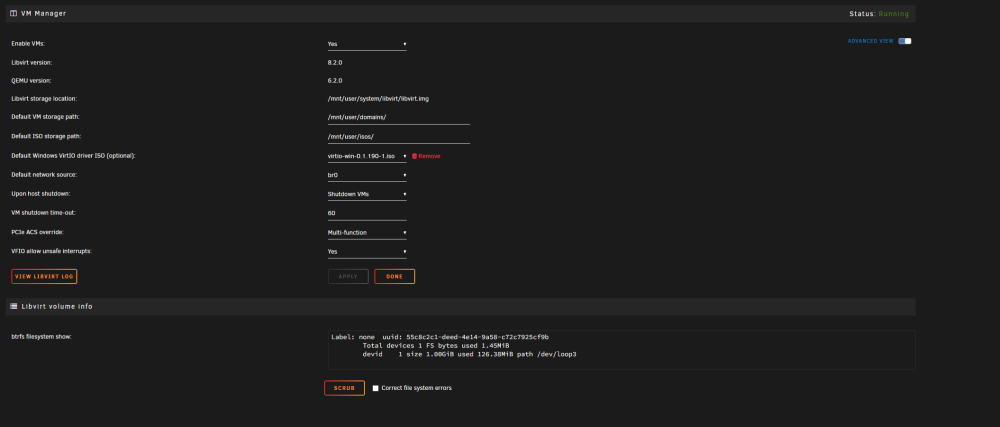The height and width of the screenshot is (427, 1000).
Task: Click the View Libvirt Log button
Action: tap(44, 277)
